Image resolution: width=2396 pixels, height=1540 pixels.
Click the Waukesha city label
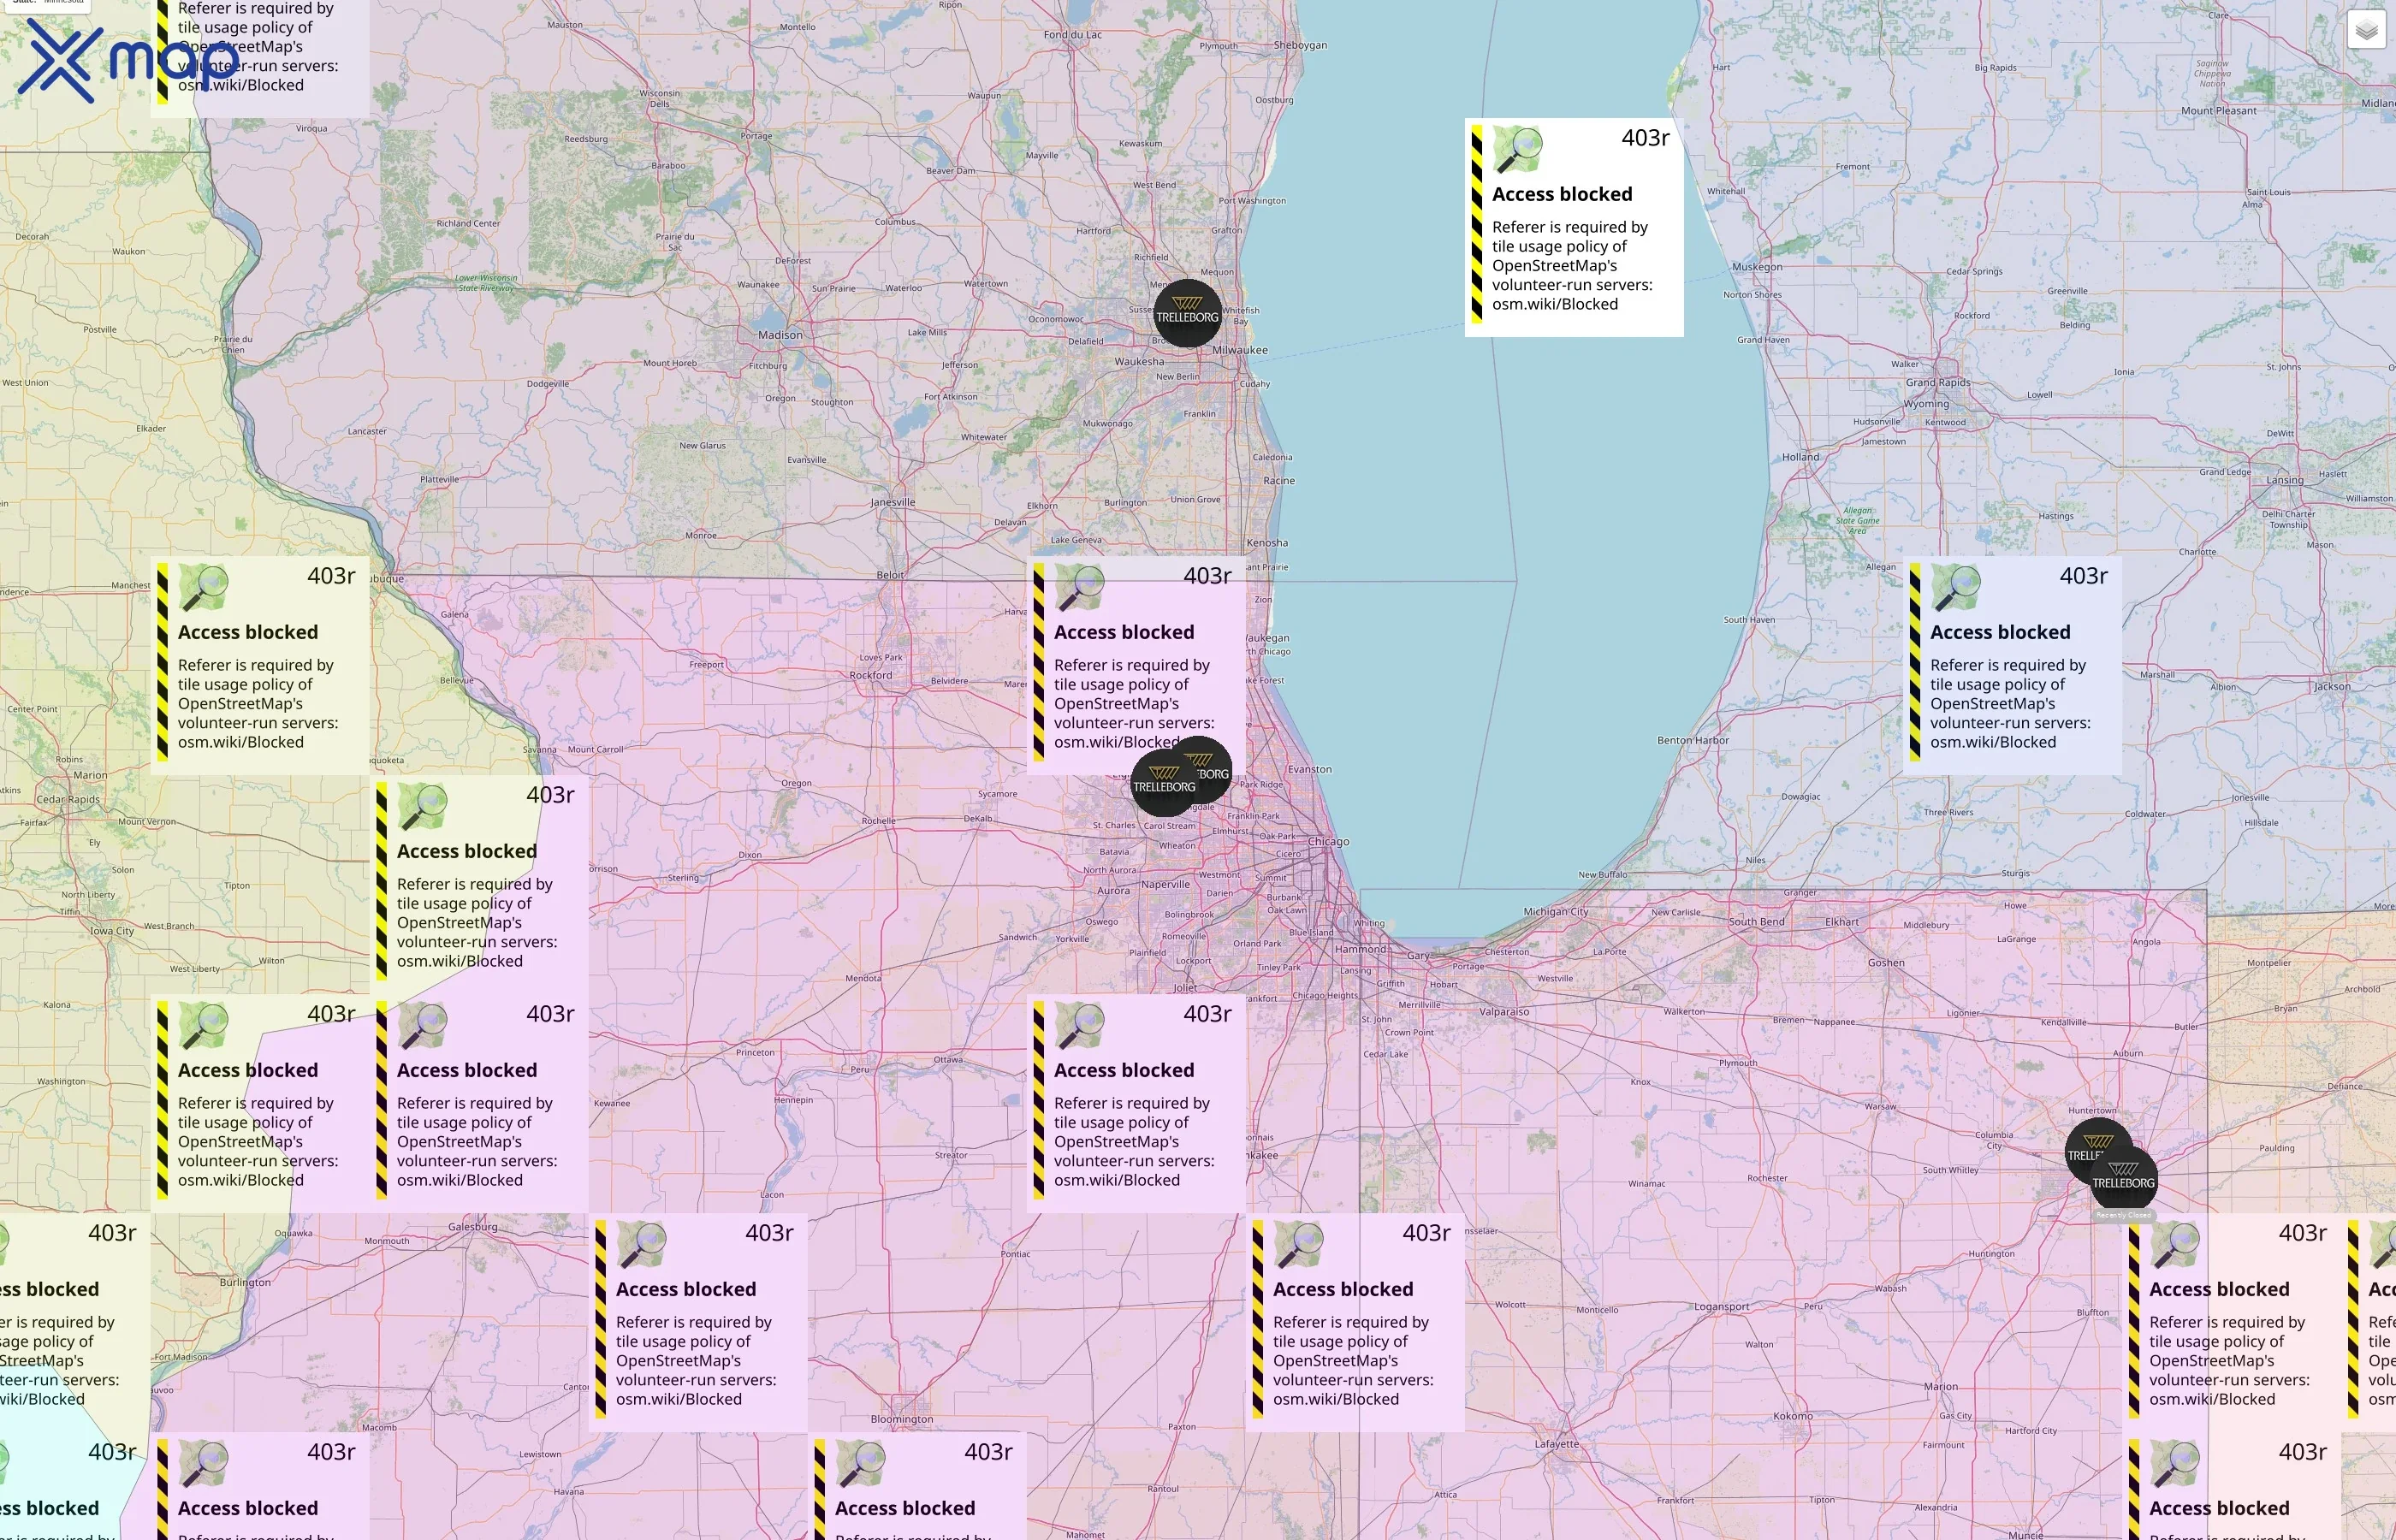tap(1139, 362)
